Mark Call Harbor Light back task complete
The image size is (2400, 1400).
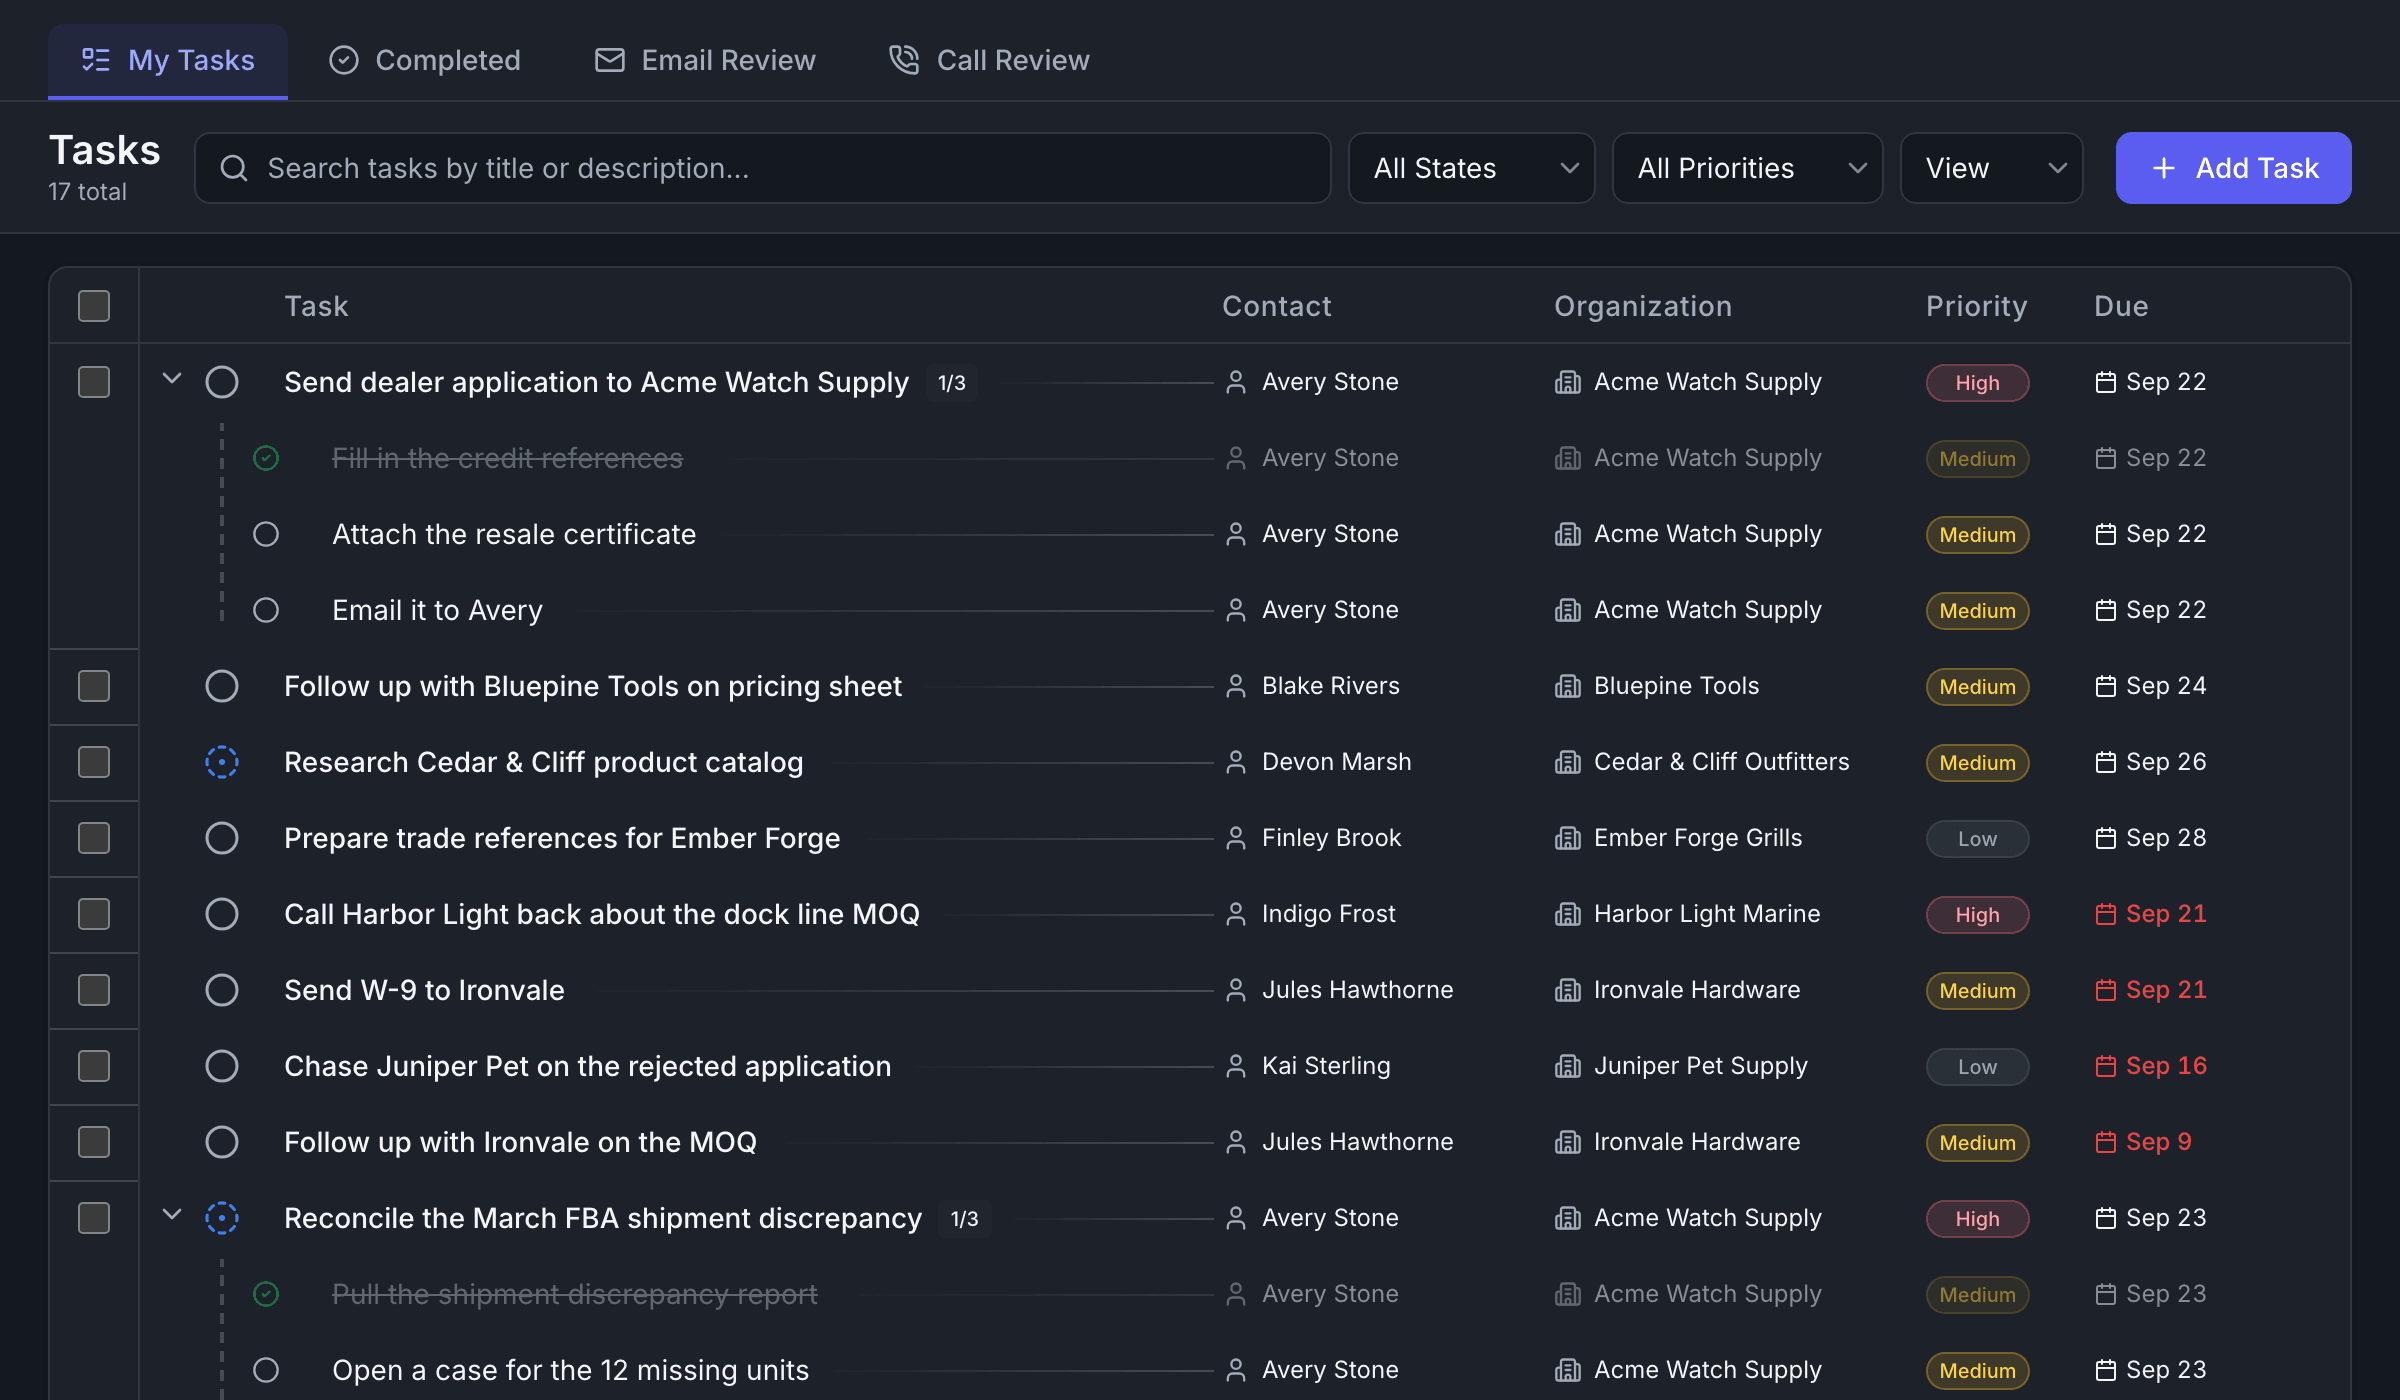222,914
